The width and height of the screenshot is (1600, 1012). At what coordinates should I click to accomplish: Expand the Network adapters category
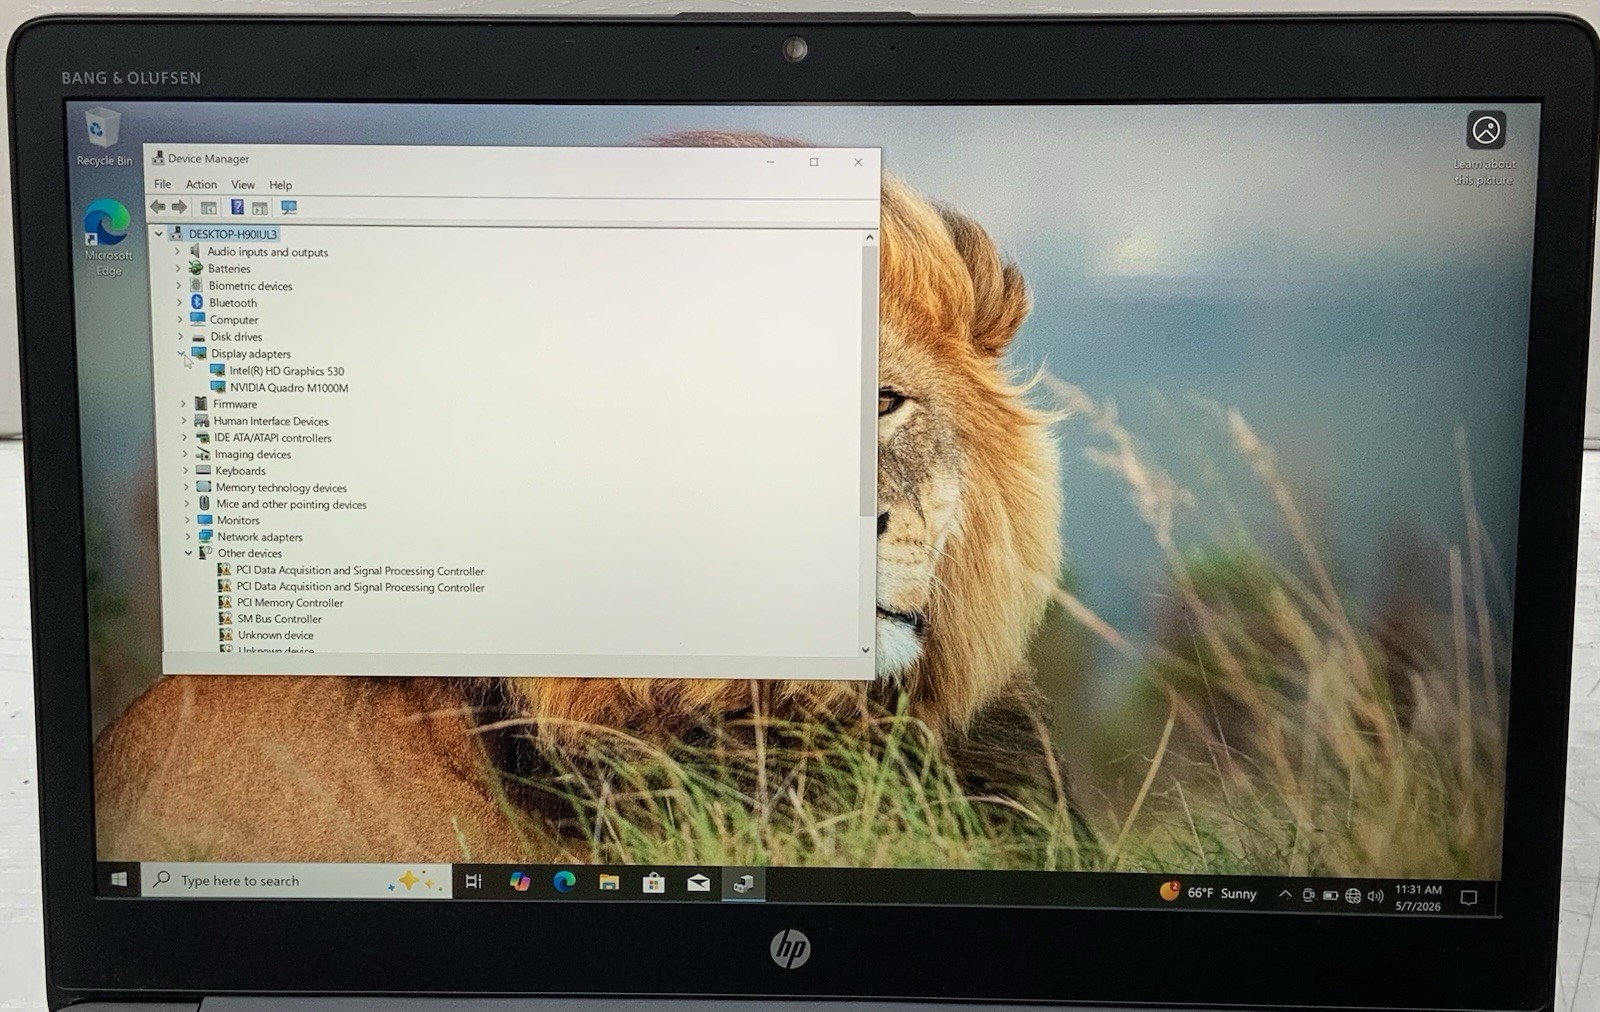[x=187, y=536]
